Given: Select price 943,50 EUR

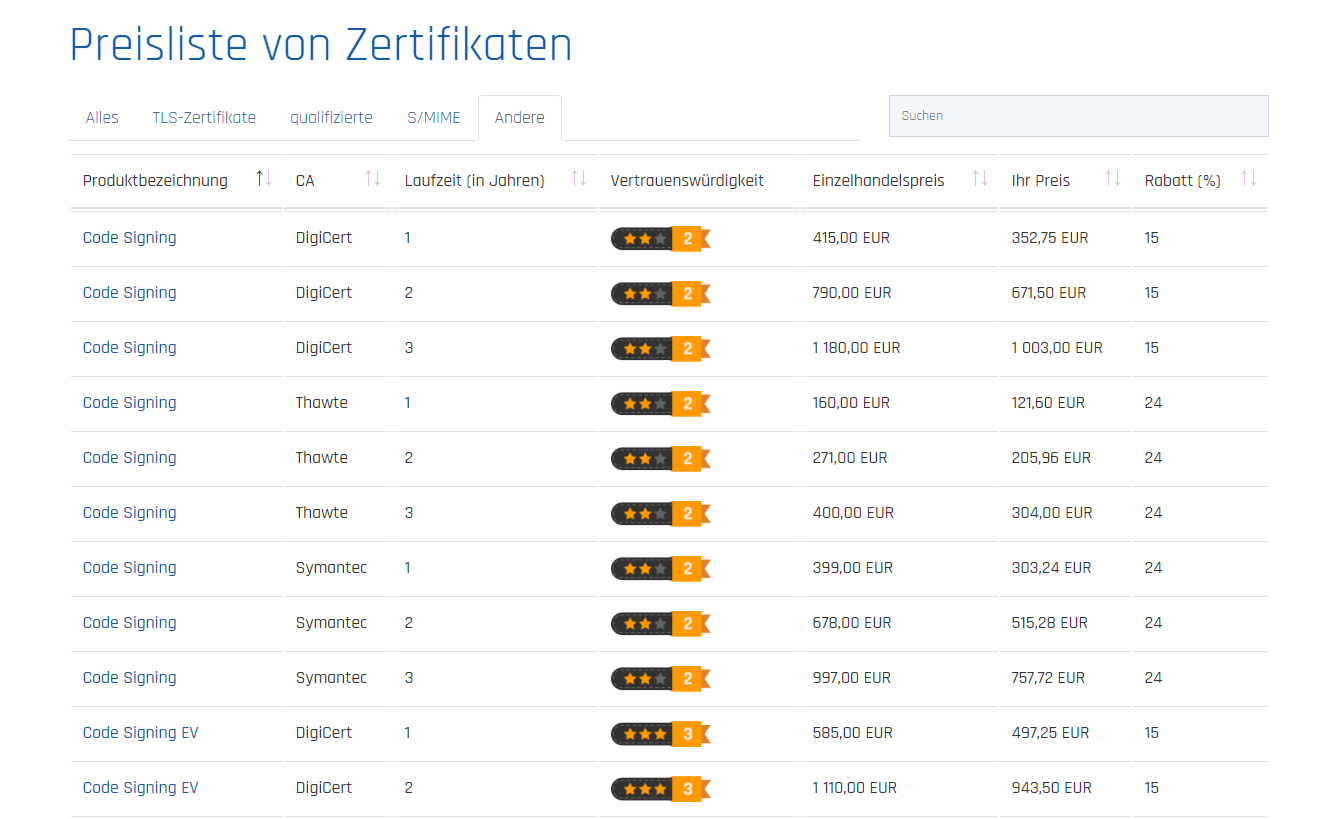Looking at the screenshot, I should (x=1052, y=788).
